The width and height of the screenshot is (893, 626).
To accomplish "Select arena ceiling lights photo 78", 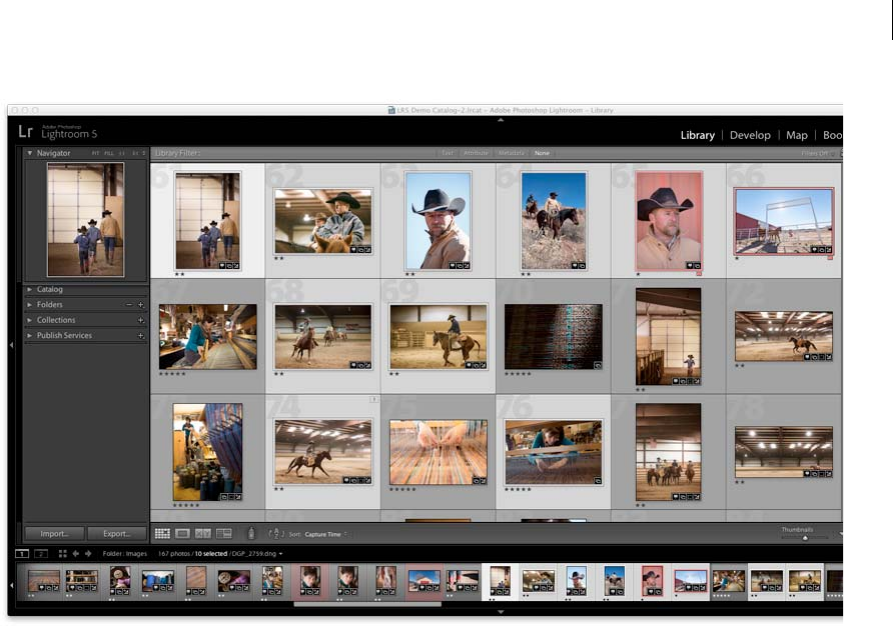I will coord(784,452).
